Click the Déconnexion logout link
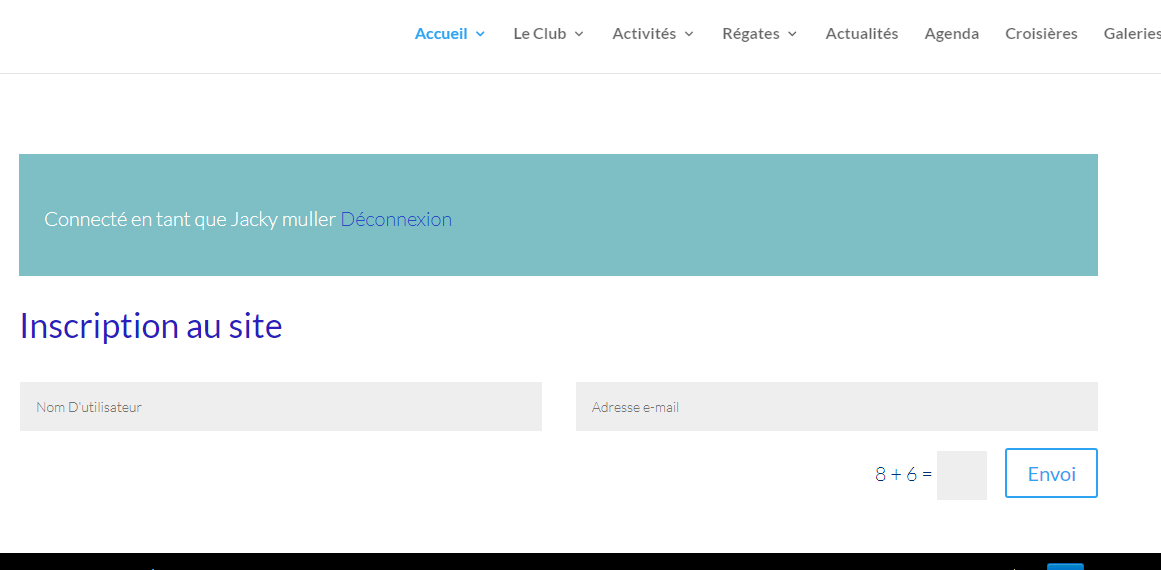Screen dimensions: 1161x570 point(396,219)
